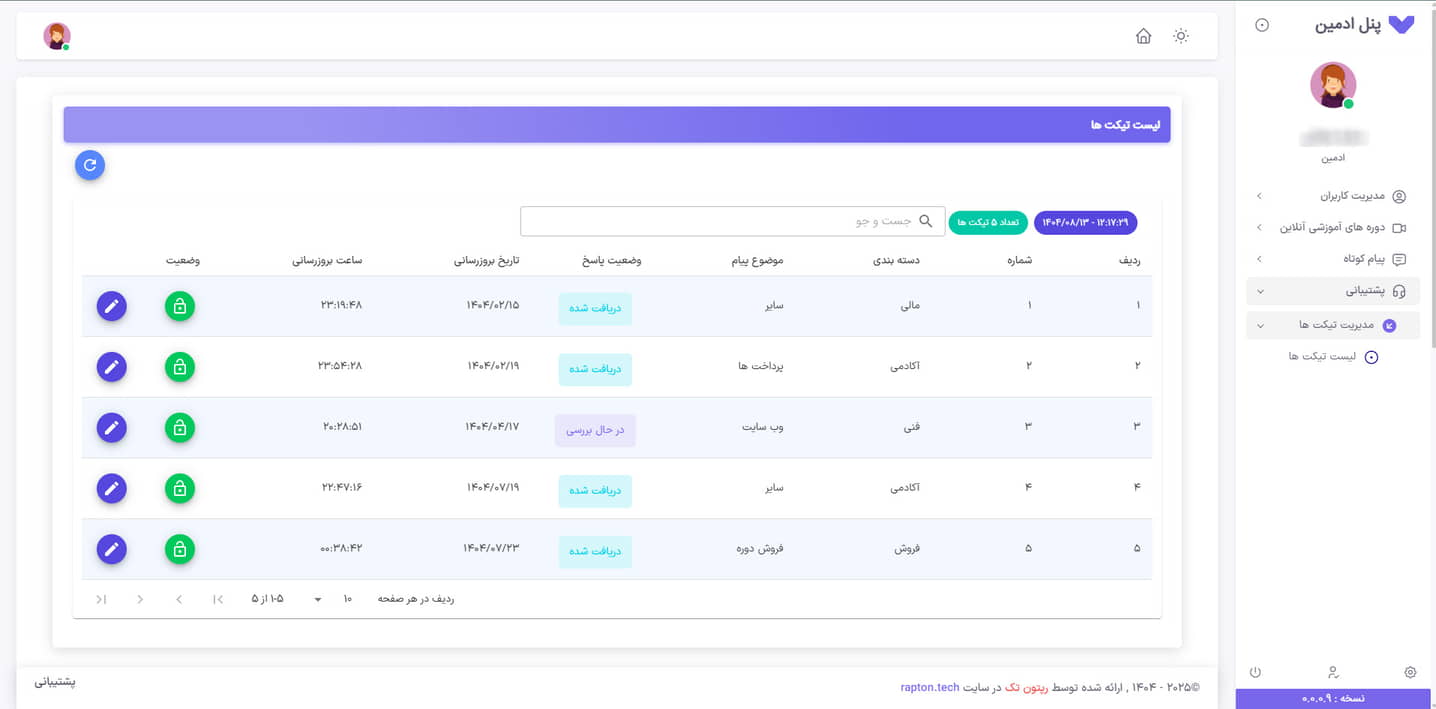Toggle green lock status for row 2

pyautogui.click(x=180, y=367)
